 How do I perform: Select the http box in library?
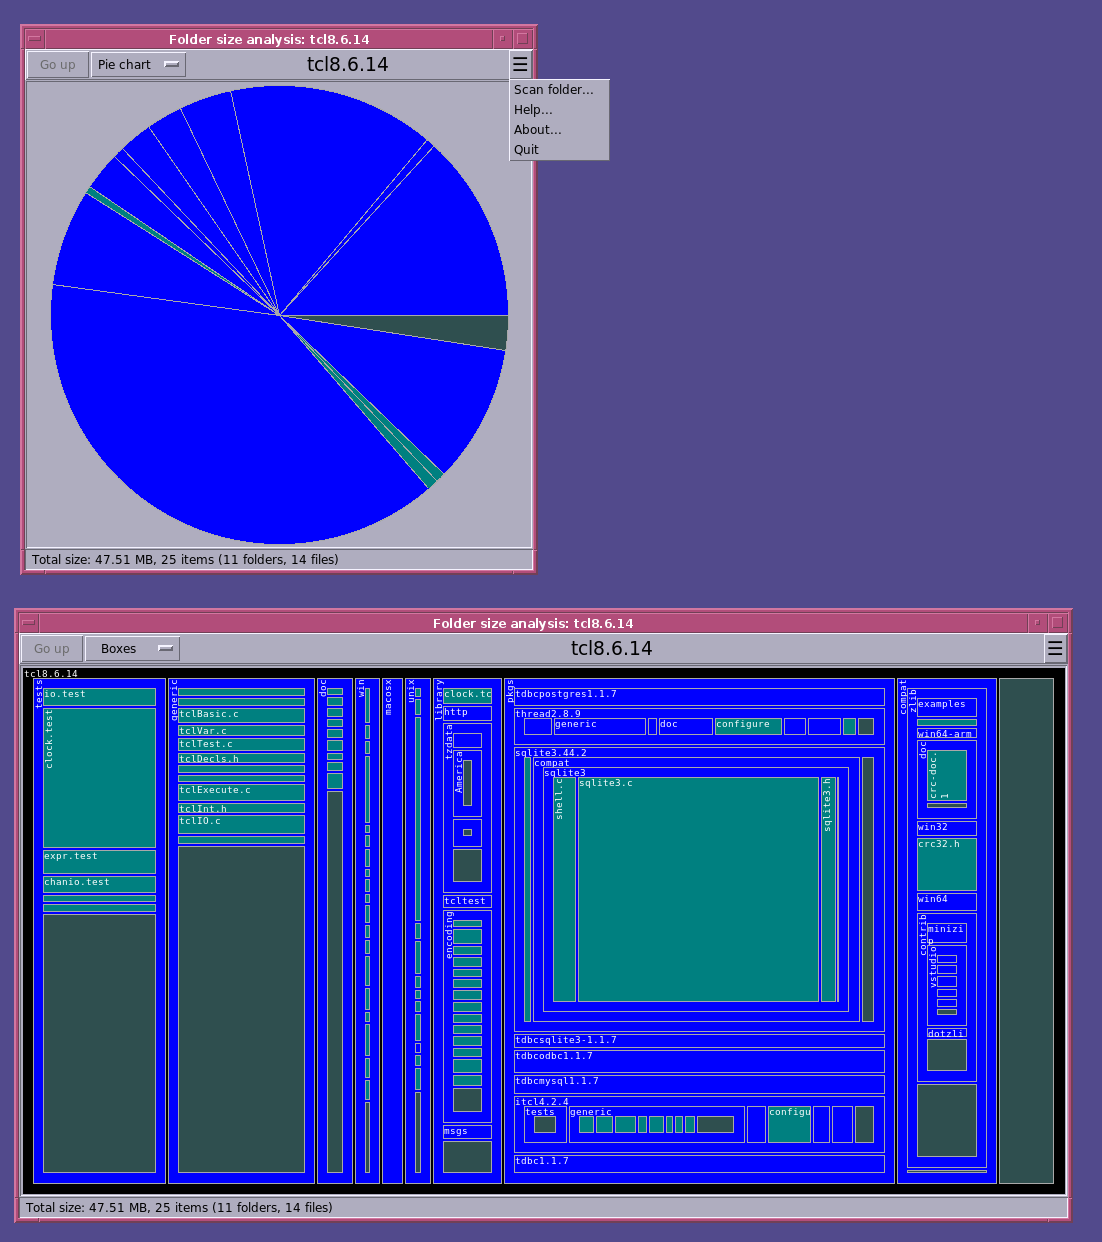(x=467, y=714)
